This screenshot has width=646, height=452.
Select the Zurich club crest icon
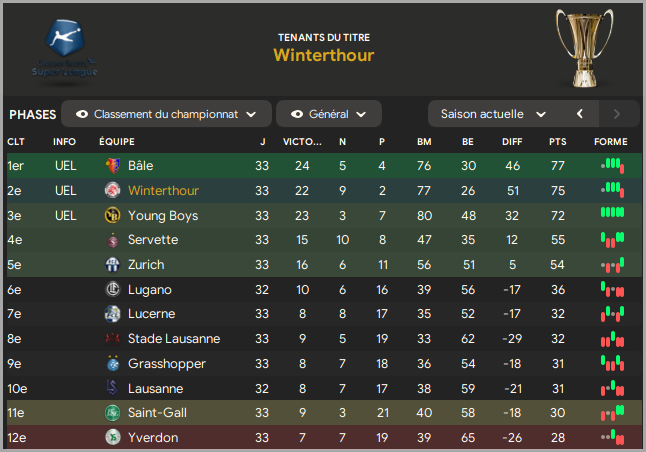coord(112,265)
